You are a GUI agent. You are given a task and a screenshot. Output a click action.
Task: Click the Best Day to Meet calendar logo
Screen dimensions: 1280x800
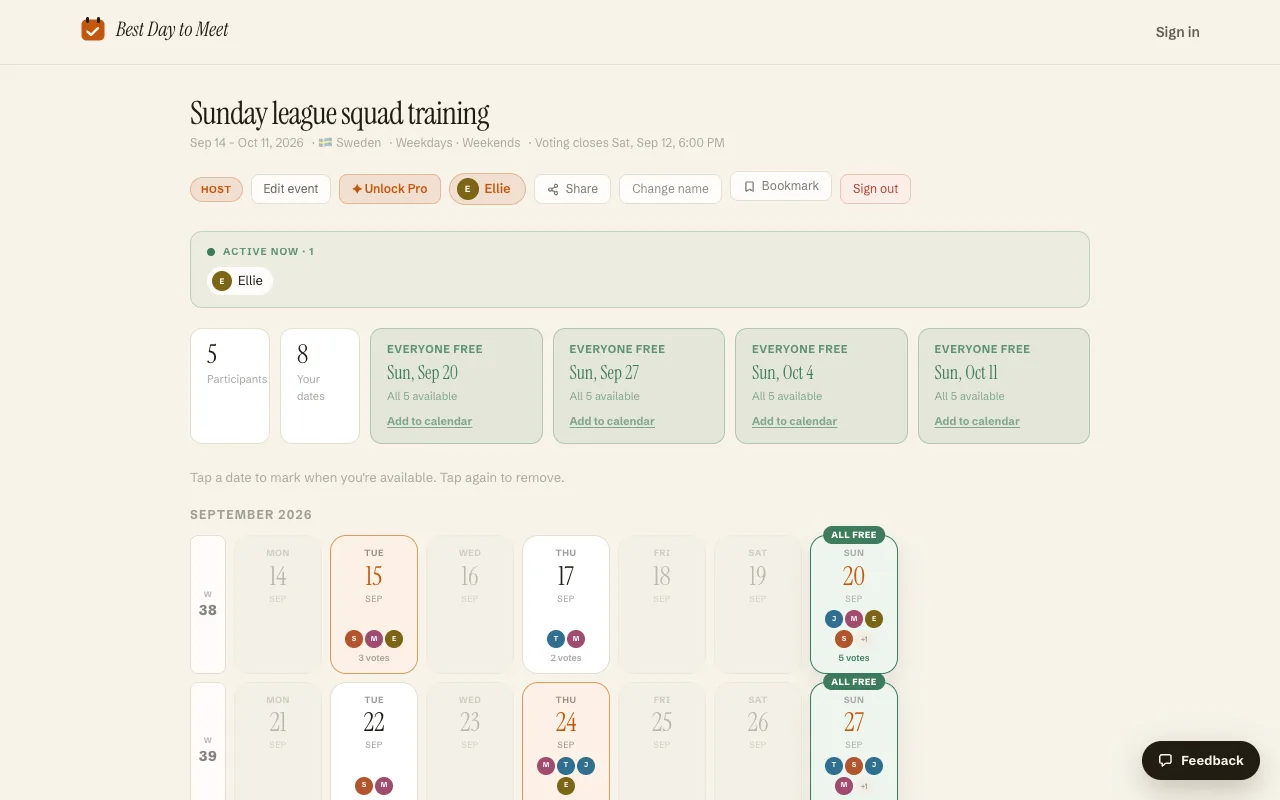(93, 29)
